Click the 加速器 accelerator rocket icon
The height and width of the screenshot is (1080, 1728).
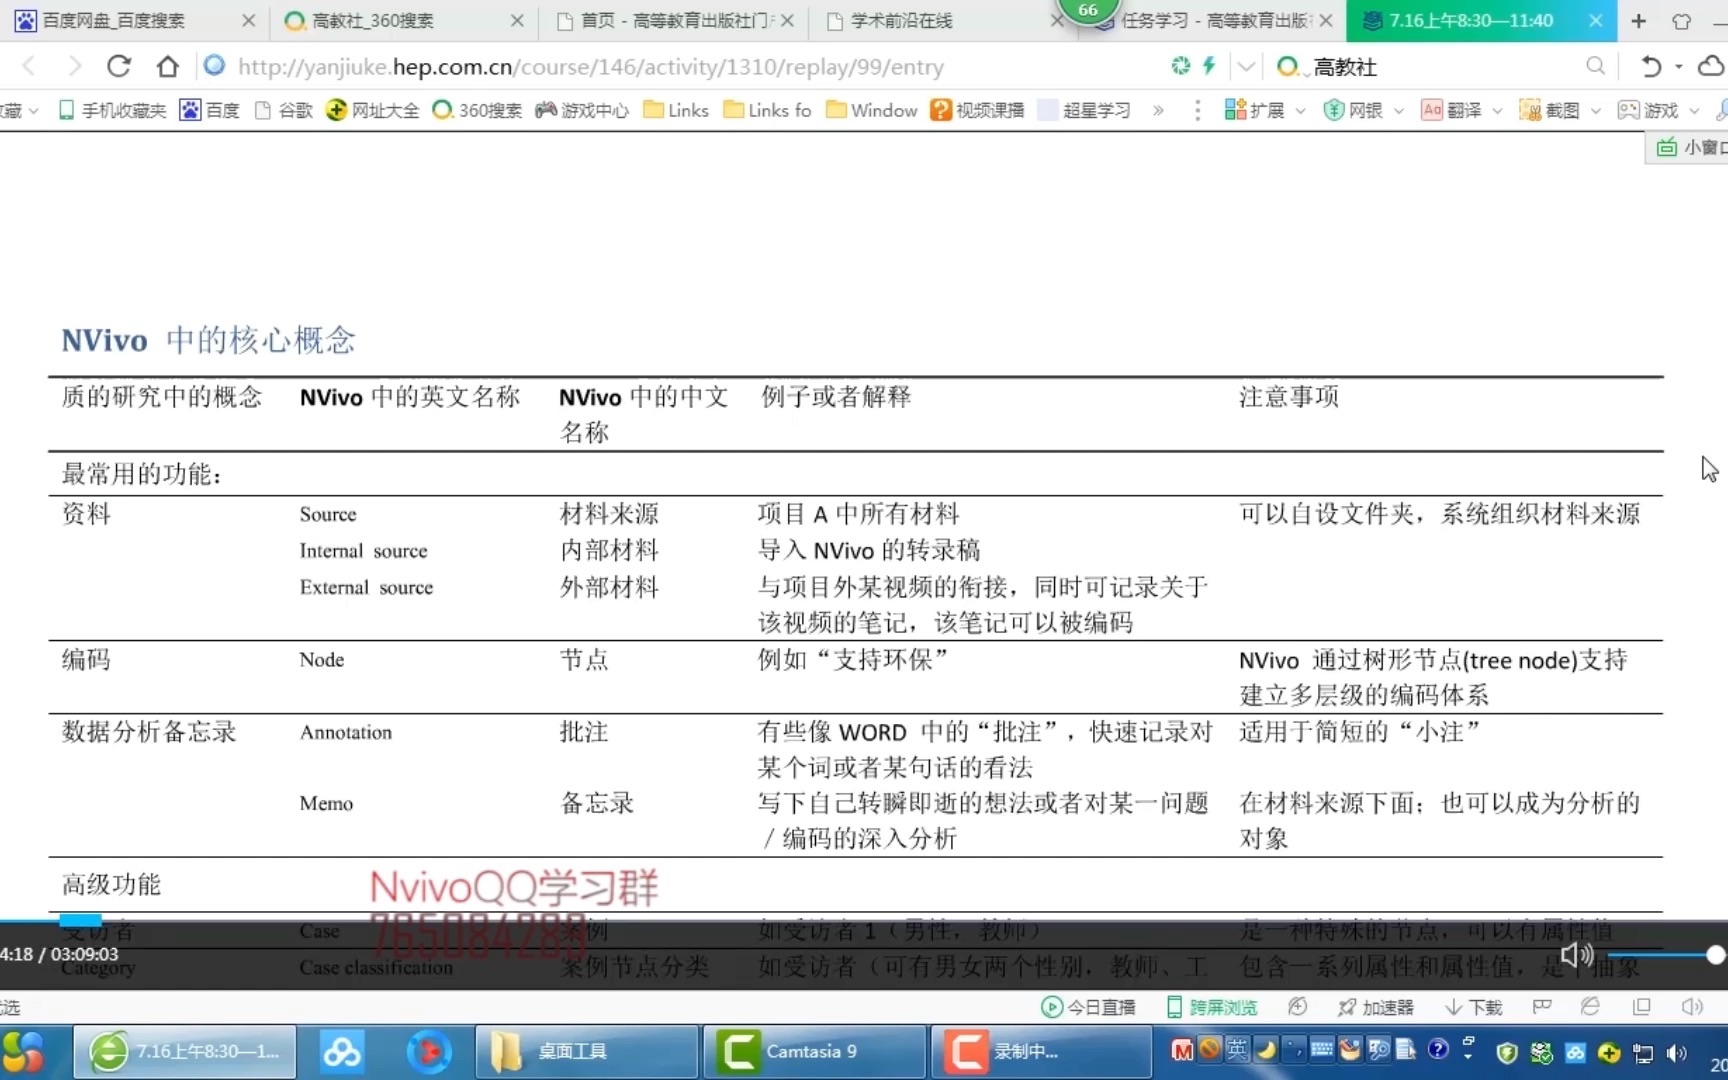click(1347, 1007)
